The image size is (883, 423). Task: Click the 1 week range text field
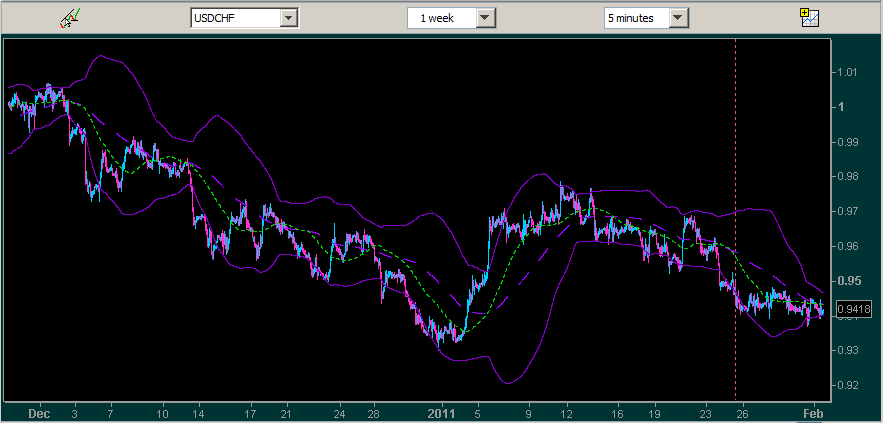click(440, 18)
